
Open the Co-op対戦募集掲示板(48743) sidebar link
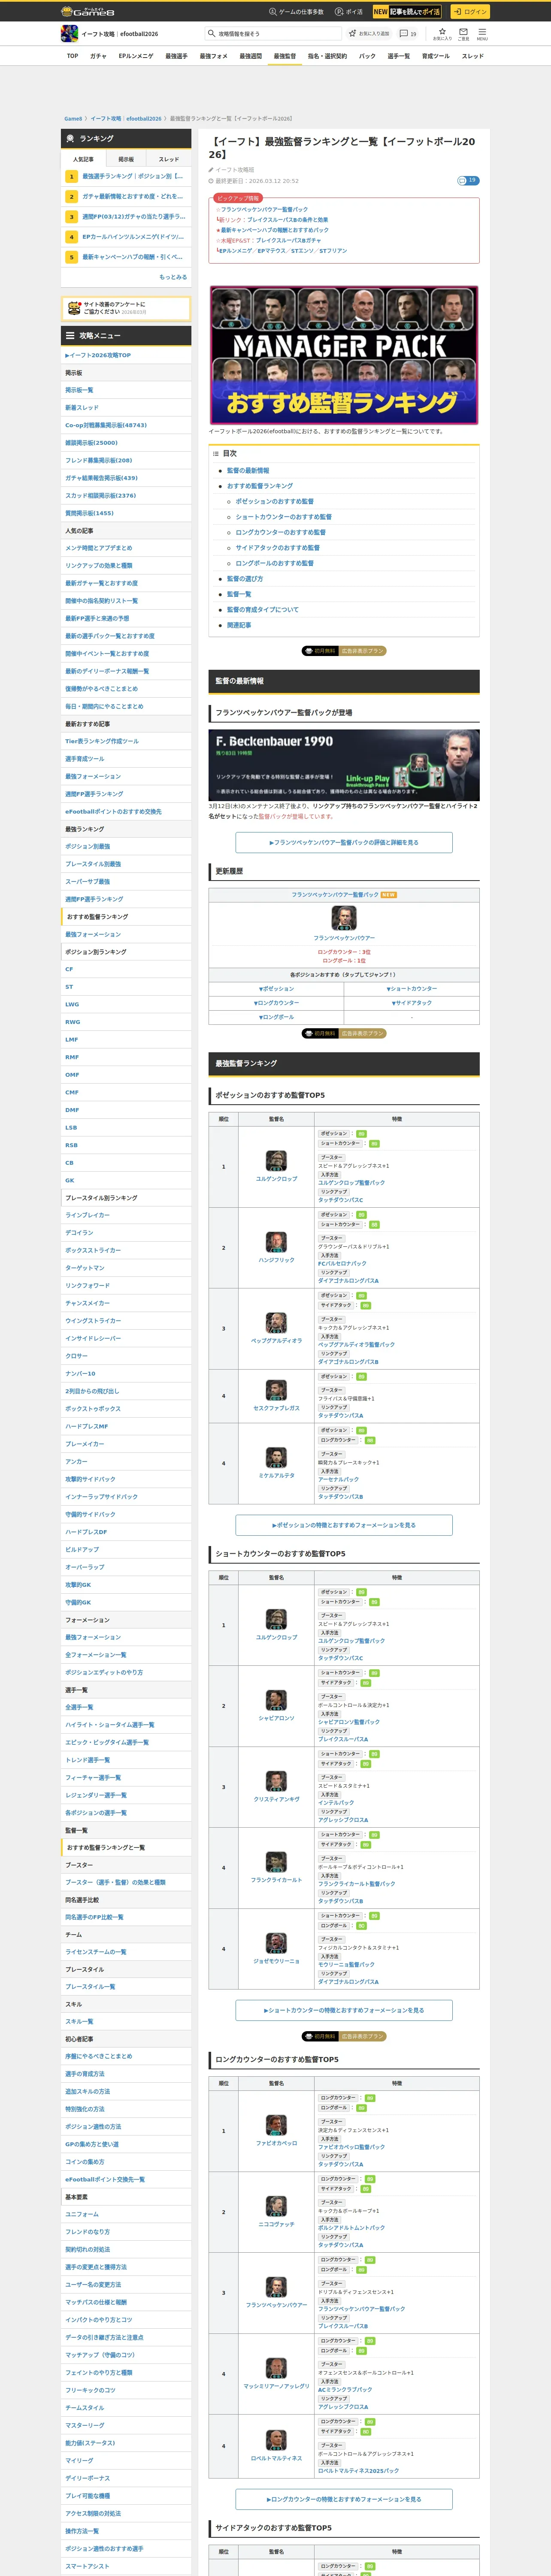(x=106, y=425)
